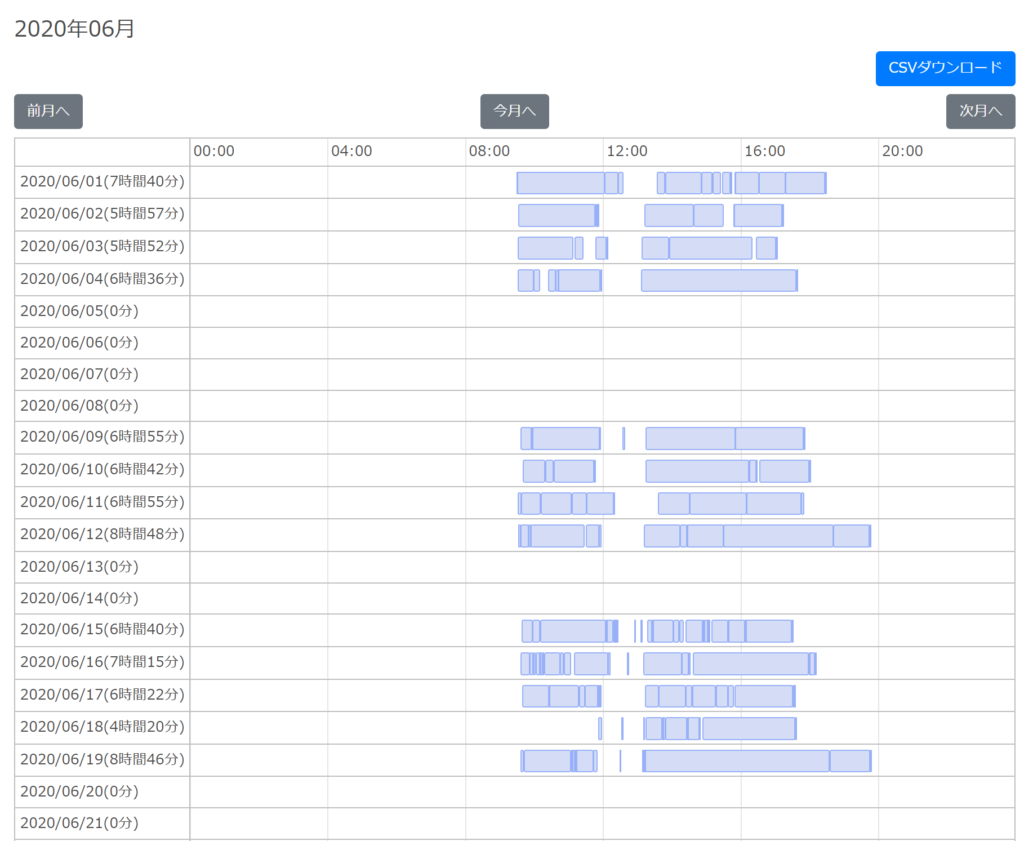Click the 16:00 time column header
Viewport: 1024px width, 841px height.
click(x=765, y=151)
